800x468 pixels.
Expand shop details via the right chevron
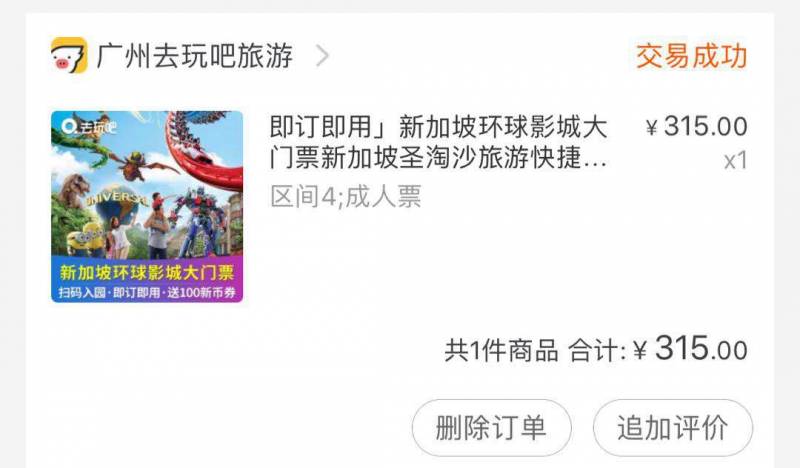pyautogui.click(x=322, y=56)
